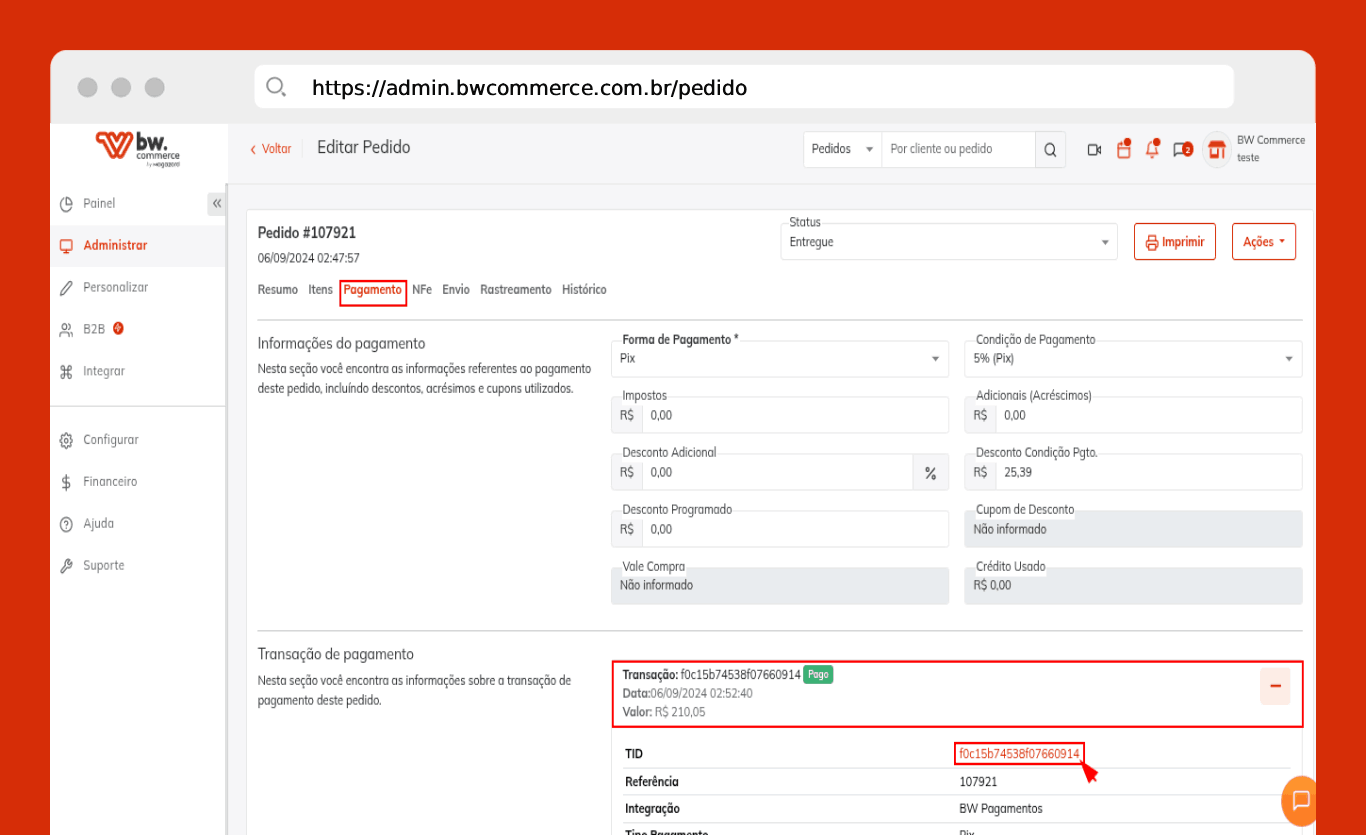
Task: Collapse the sidebar with the double-chevron
Action: (x=217, y=203)
